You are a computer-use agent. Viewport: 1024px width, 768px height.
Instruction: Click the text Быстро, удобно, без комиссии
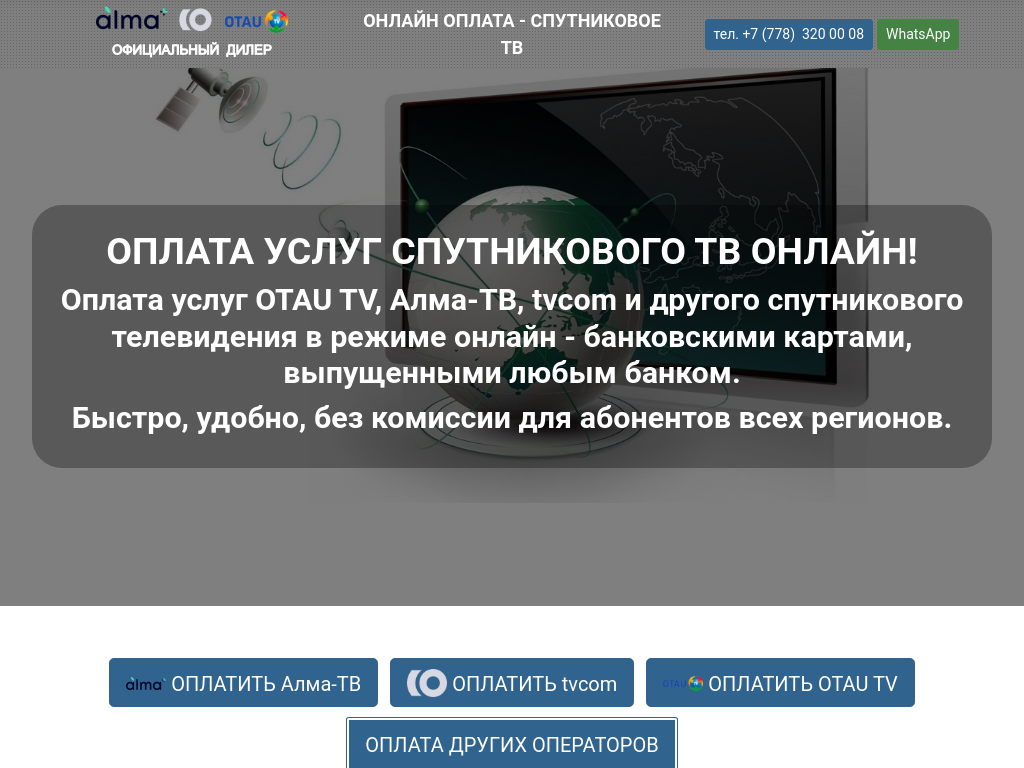(291, 418)
